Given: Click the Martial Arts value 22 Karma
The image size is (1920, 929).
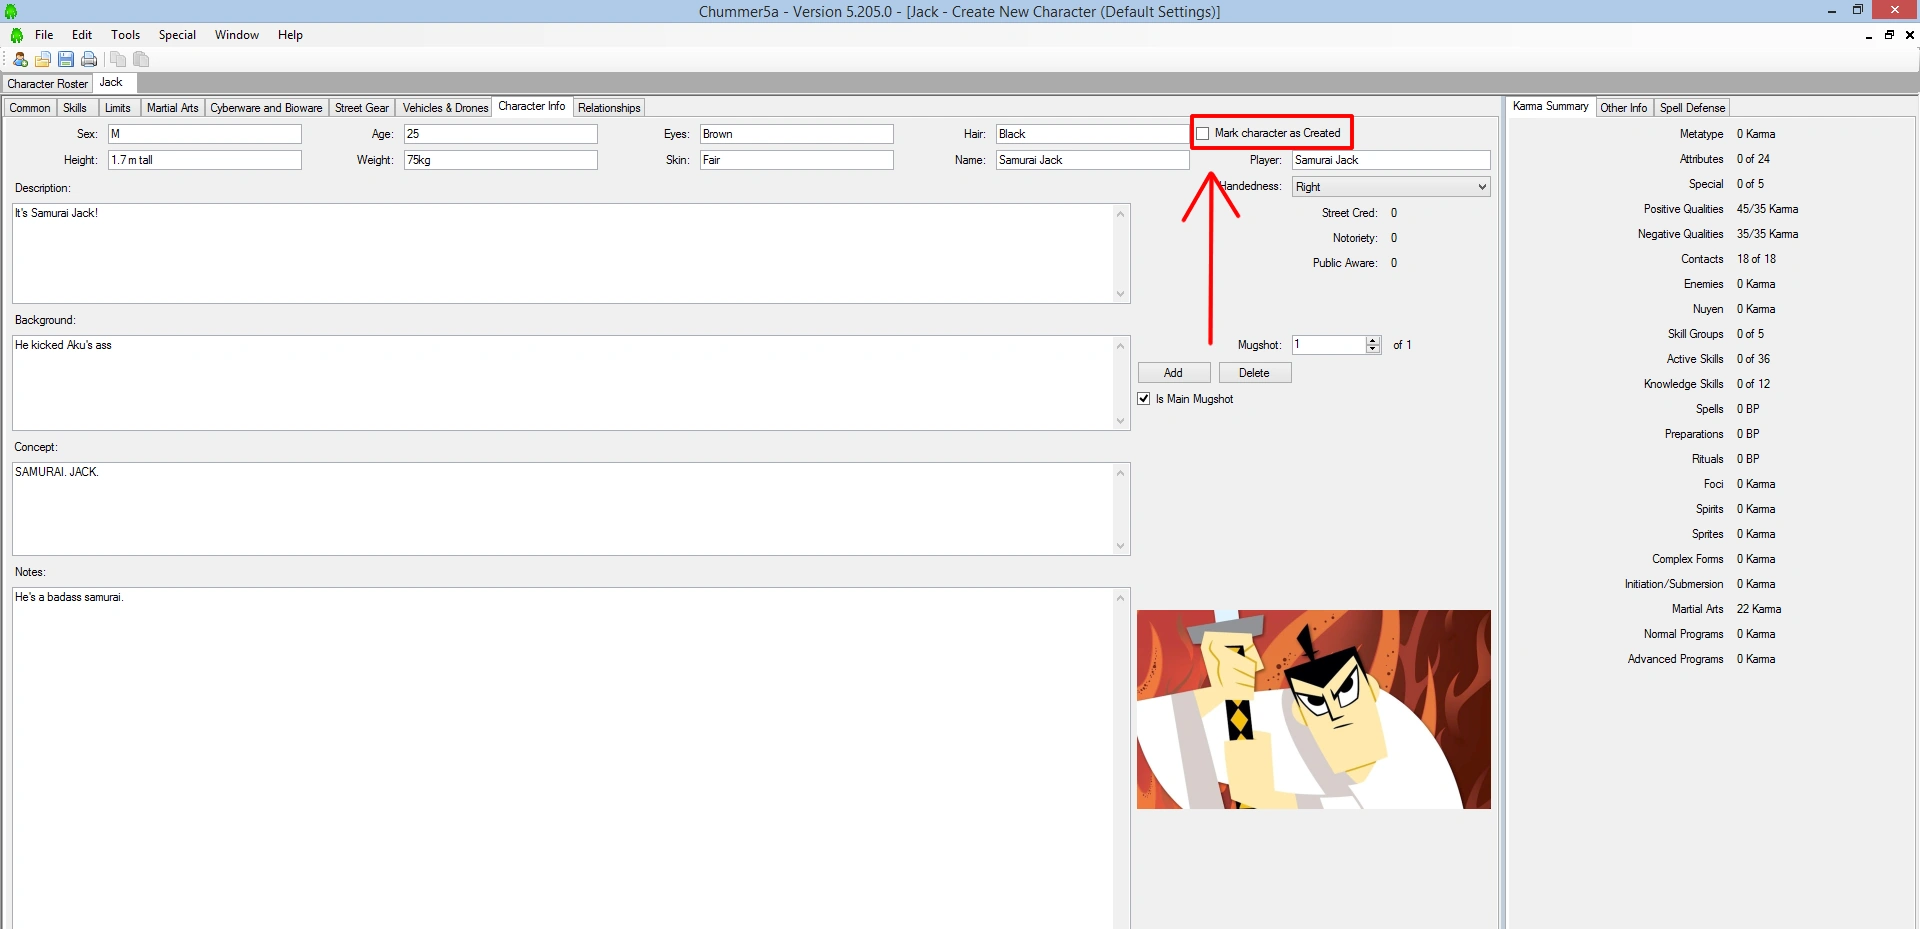Looking at the screenshot, I should pyautogui.click(x=1759, y=609).
